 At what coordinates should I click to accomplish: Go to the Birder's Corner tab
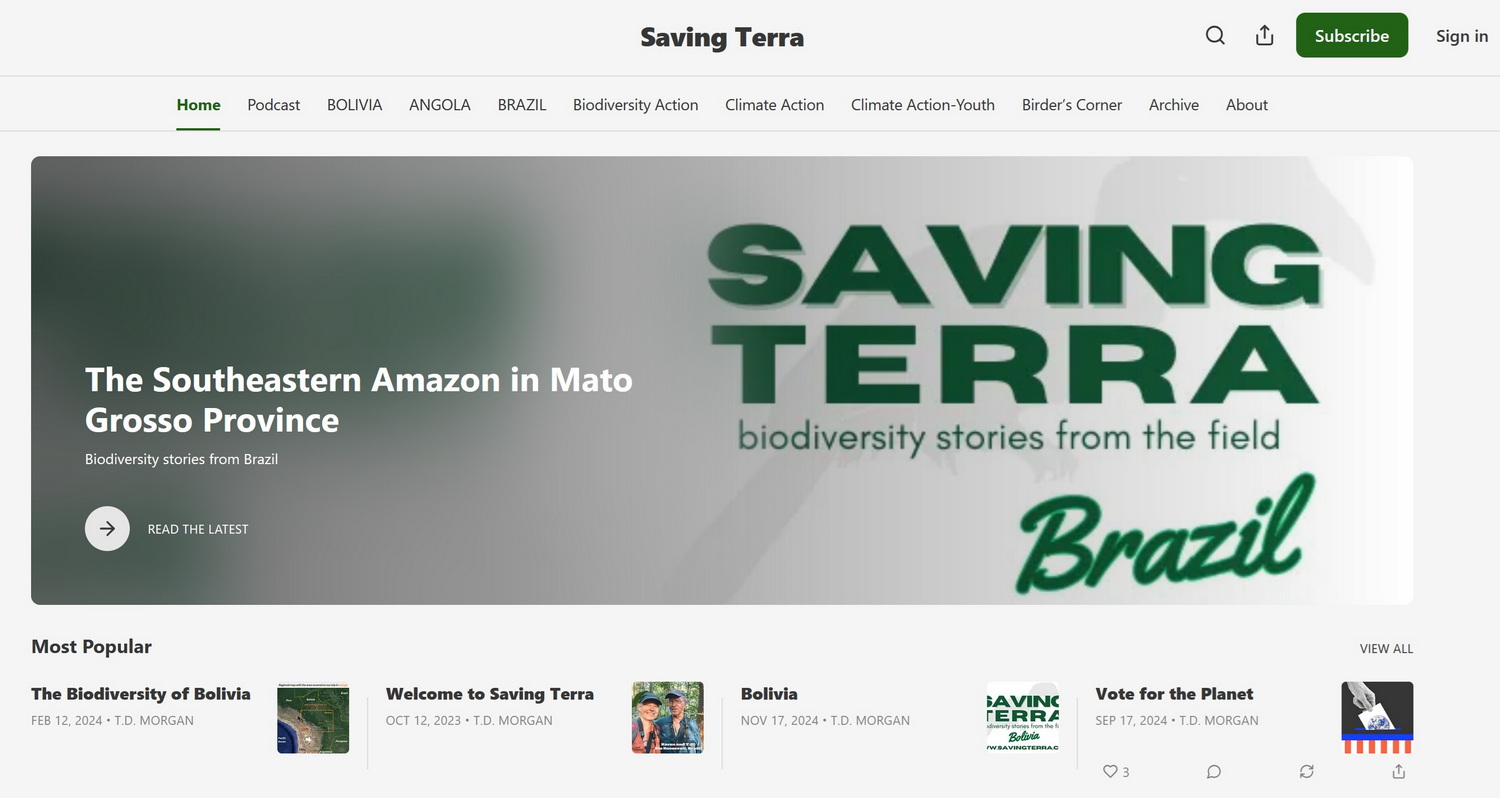[x=1072, y=105]
